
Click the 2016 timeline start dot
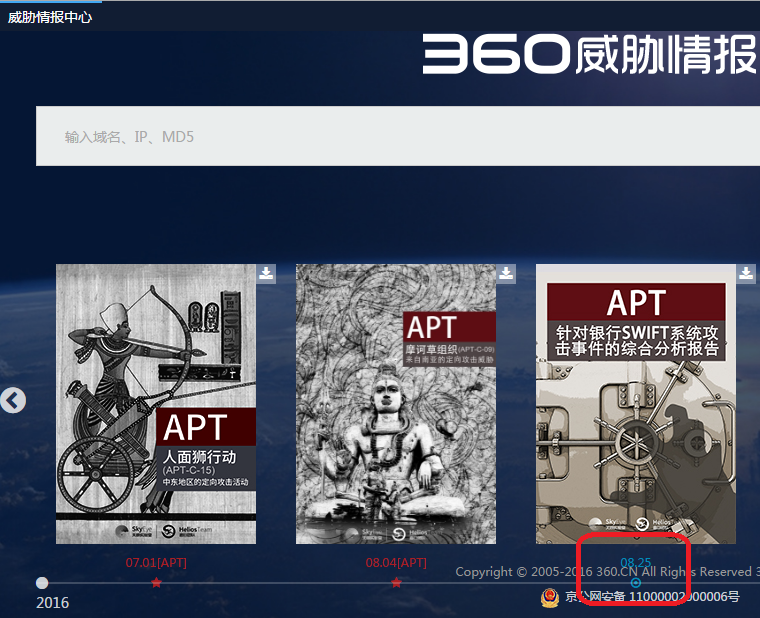pos(42,583)
